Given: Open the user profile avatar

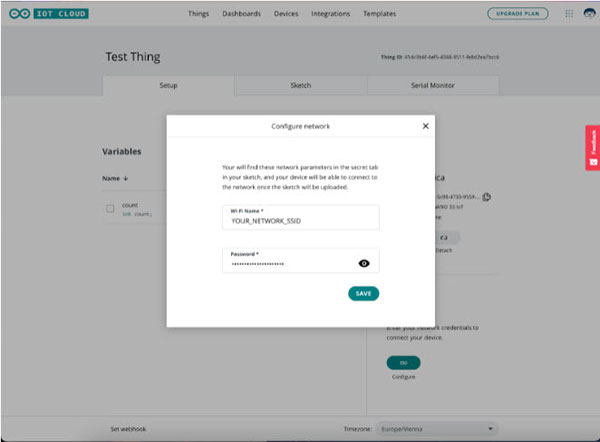Looking at the screenshot, I should click(x=587, y=14).
